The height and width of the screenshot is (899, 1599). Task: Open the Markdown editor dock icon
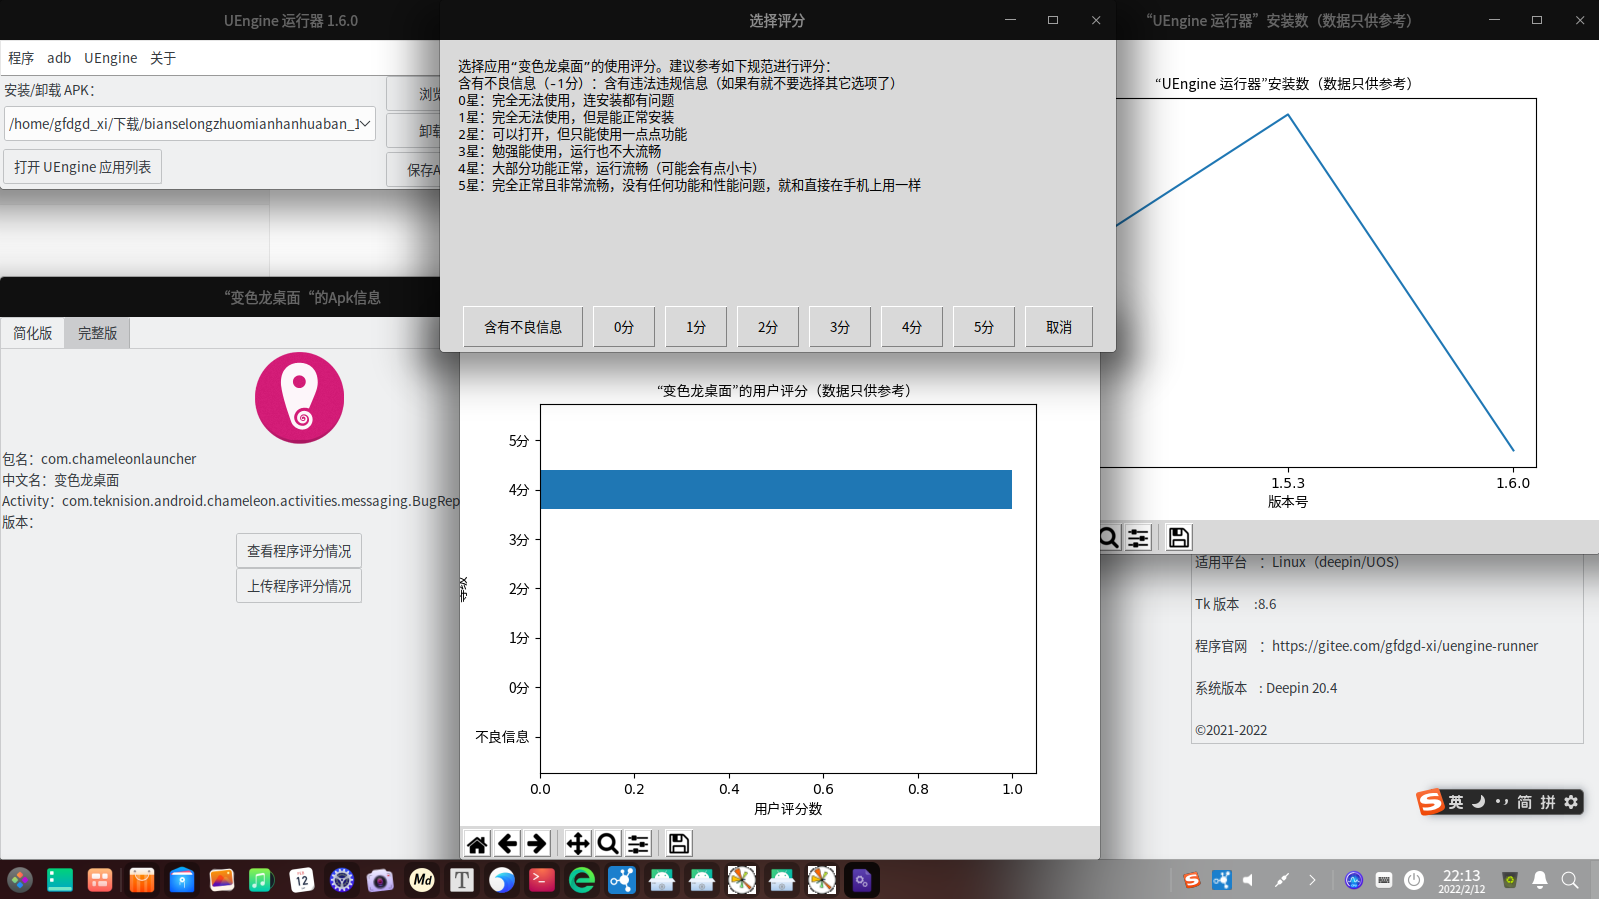point(422,880)
